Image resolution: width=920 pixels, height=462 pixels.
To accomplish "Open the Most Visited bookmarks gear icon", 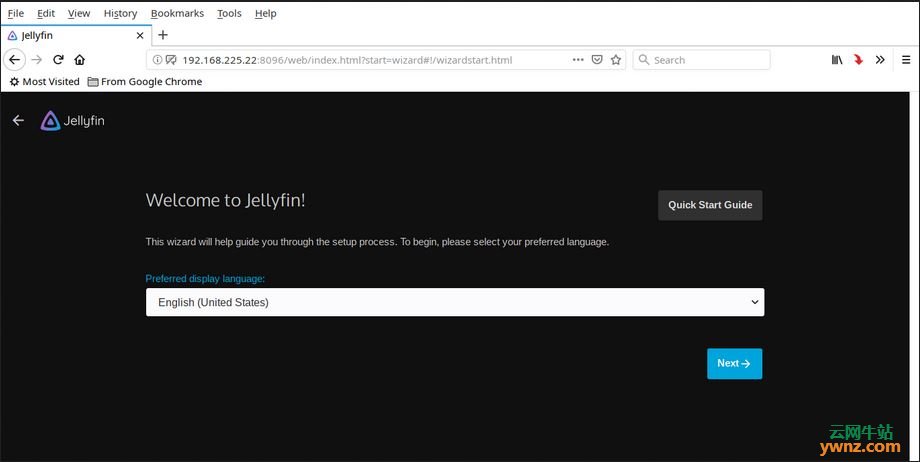I will click(x=15, y=82).
